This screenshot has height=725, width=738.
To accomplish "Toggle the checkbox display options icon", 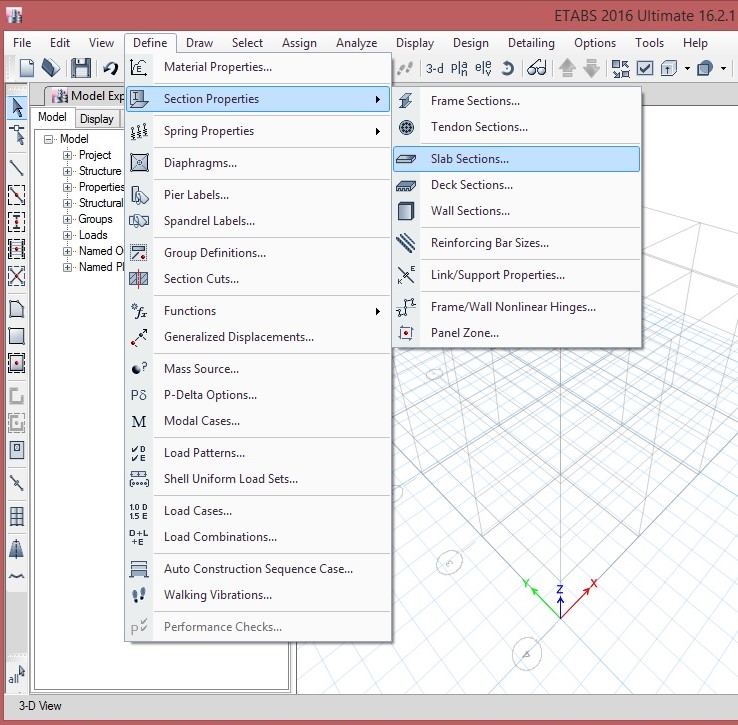I will tap(645, 68).
